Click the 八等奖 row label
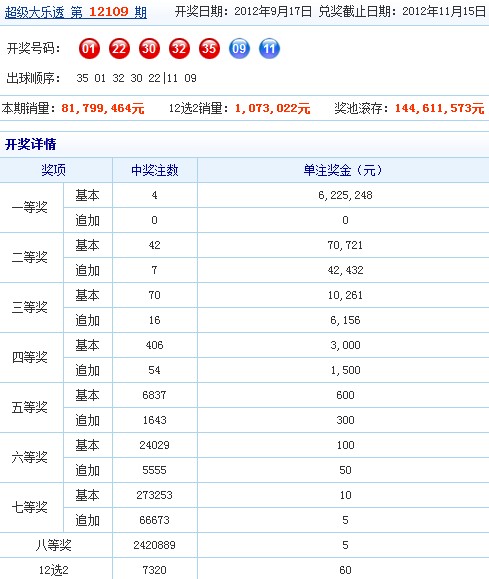Screen dimensions: 489x579 (54, 545)
